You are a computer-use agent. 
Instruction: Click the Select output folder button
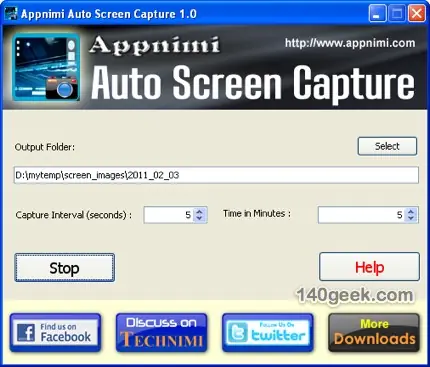[387, 146]
